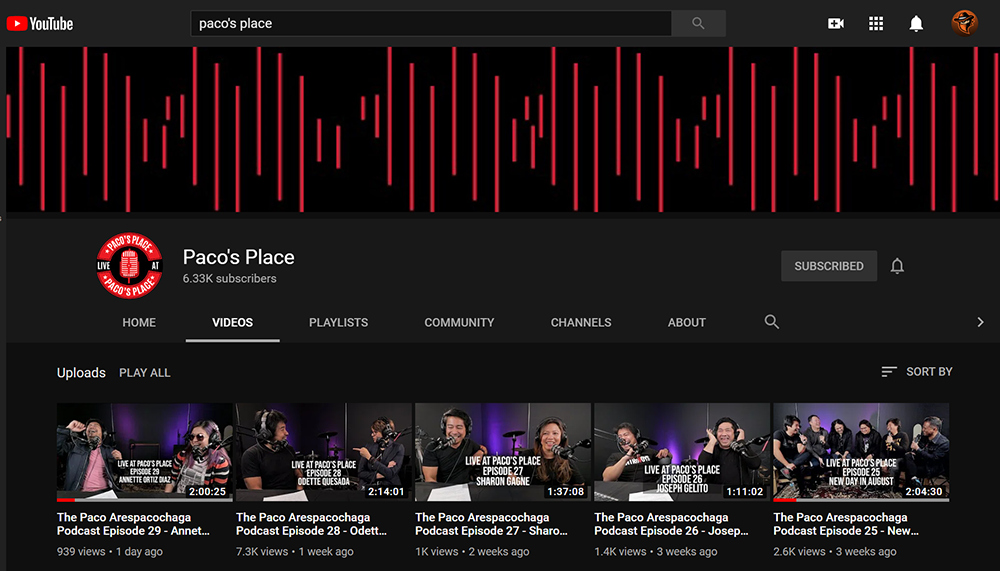Open the YouTube apps grid
This screenshot has width=1000, height=571.
[876, 24]
